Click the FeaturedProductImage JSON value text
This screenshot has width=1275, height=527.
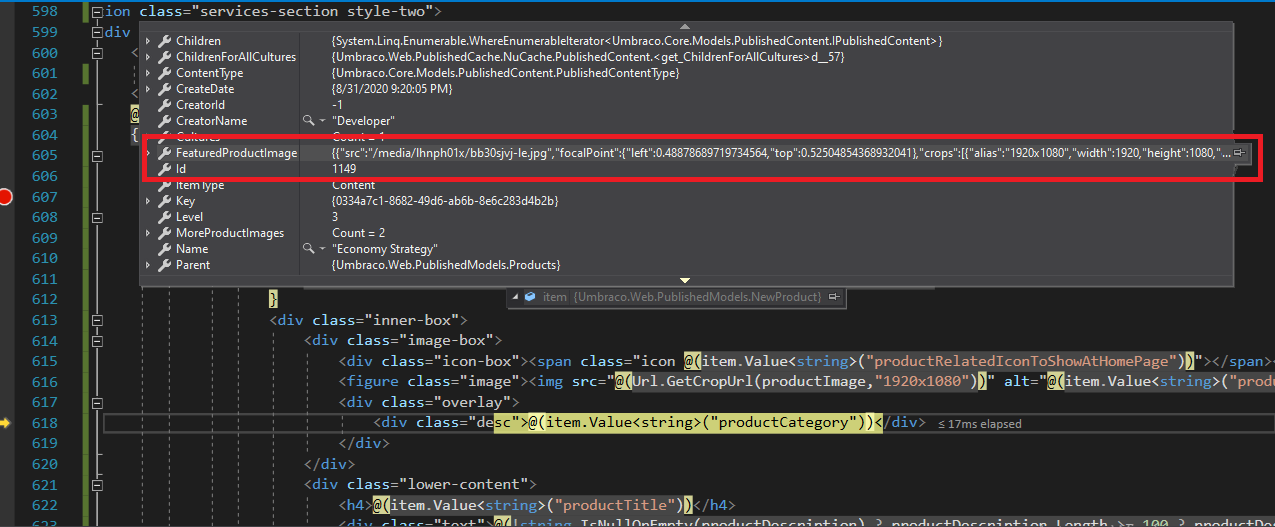[x=781, y=153]
